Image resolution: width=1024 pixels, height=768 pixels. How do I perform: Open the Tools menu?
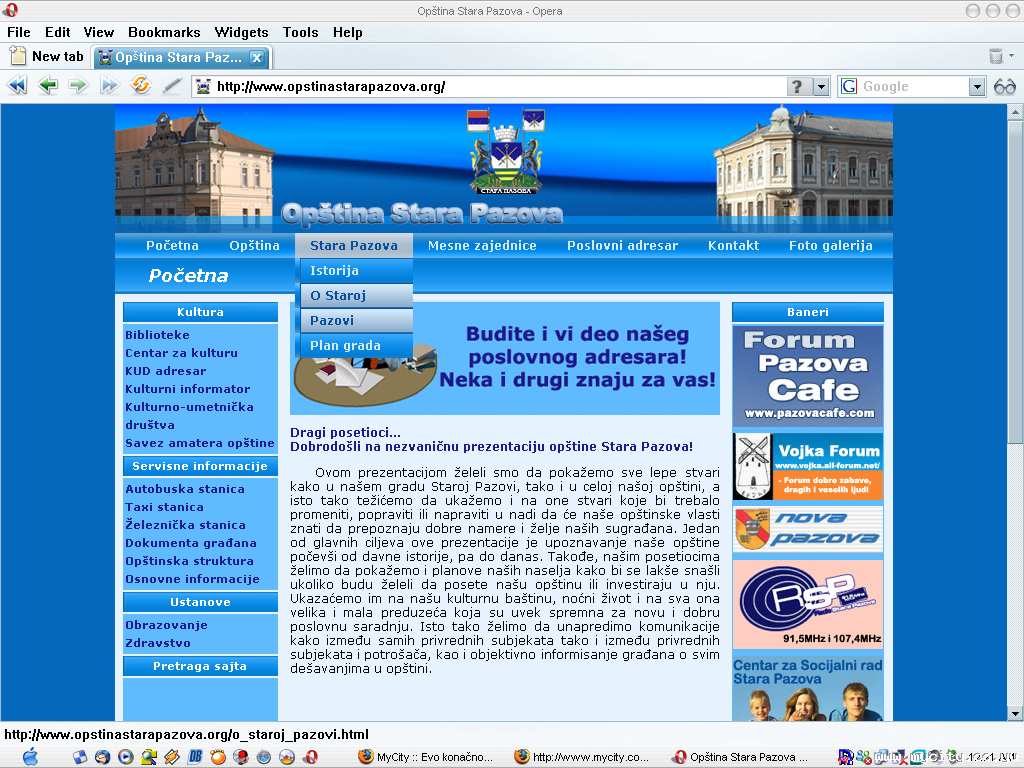(x=300, y=32)
